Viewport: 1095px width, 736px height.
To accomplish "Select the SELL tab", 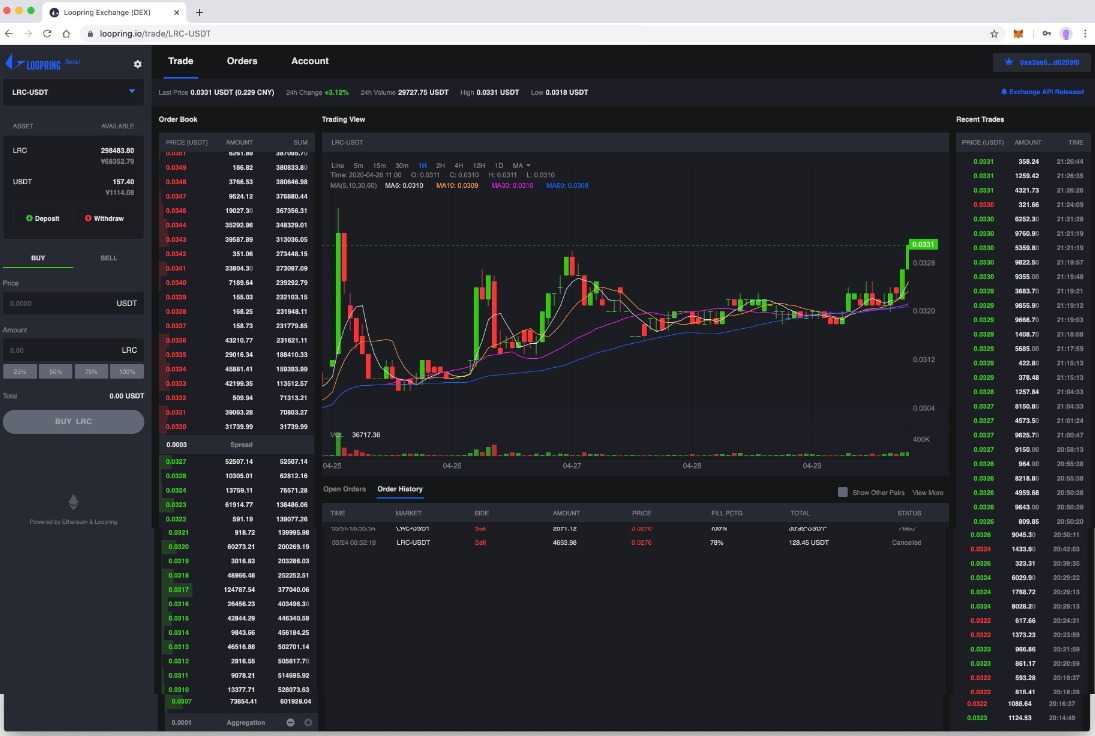I will click(108, 258).
